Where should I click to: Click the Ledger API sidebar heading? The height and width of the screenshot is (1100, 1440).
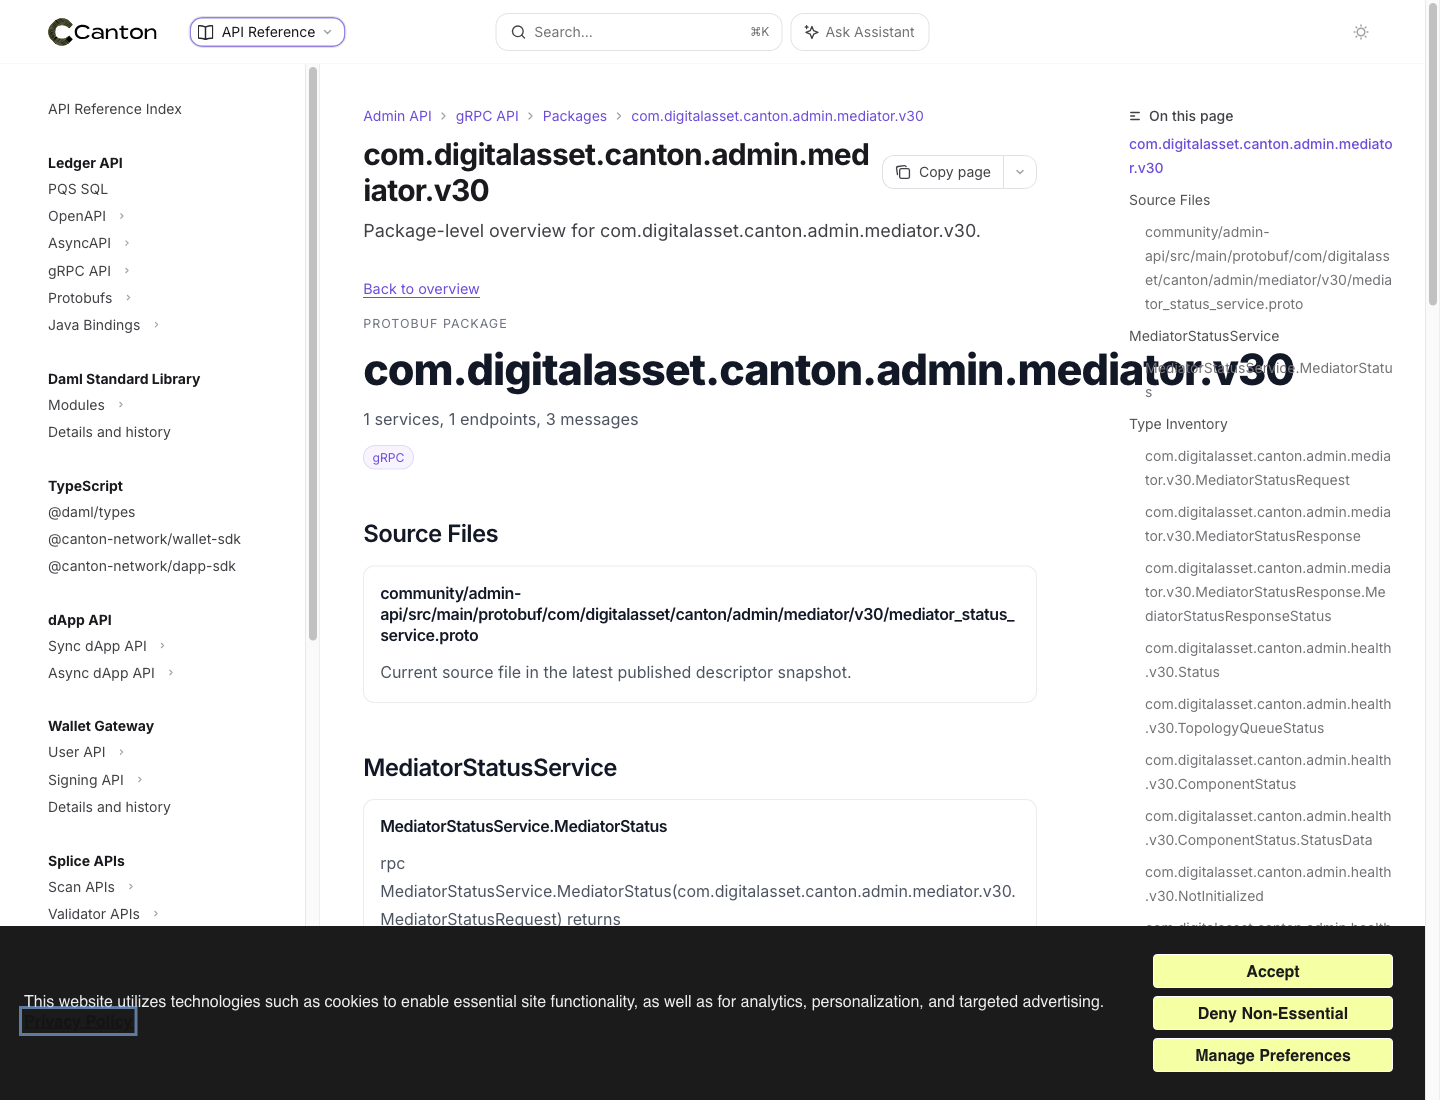[85, 163]
